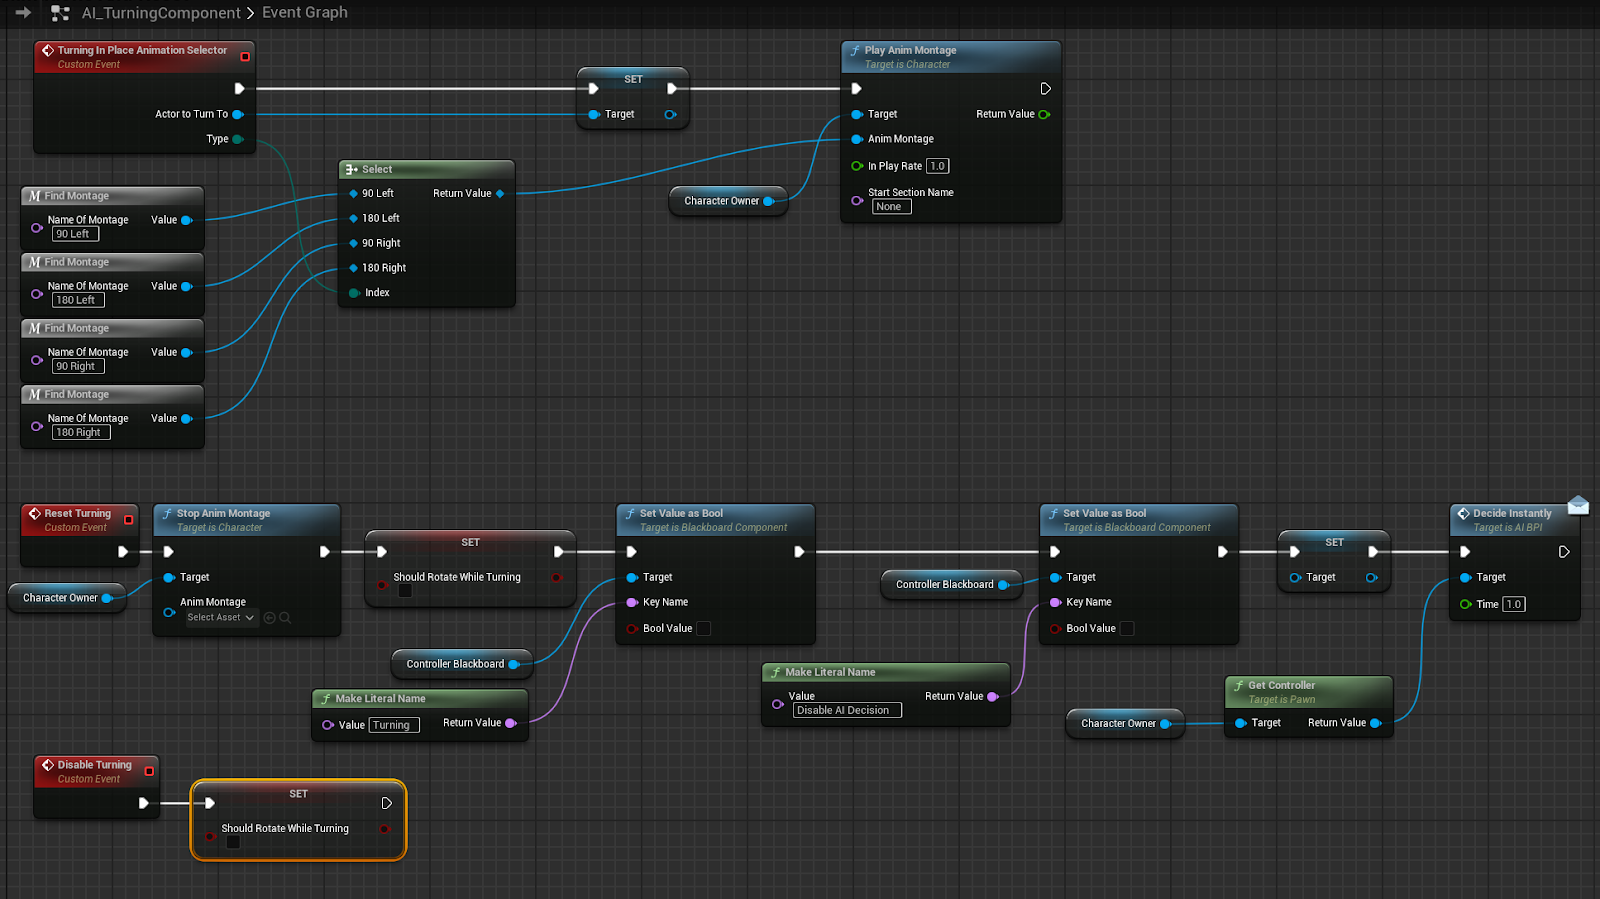The width and height of the screenshot is (1600, 899).
Task: Click Value output pin of 90 Left Find Montage
Action: [187, 220]
